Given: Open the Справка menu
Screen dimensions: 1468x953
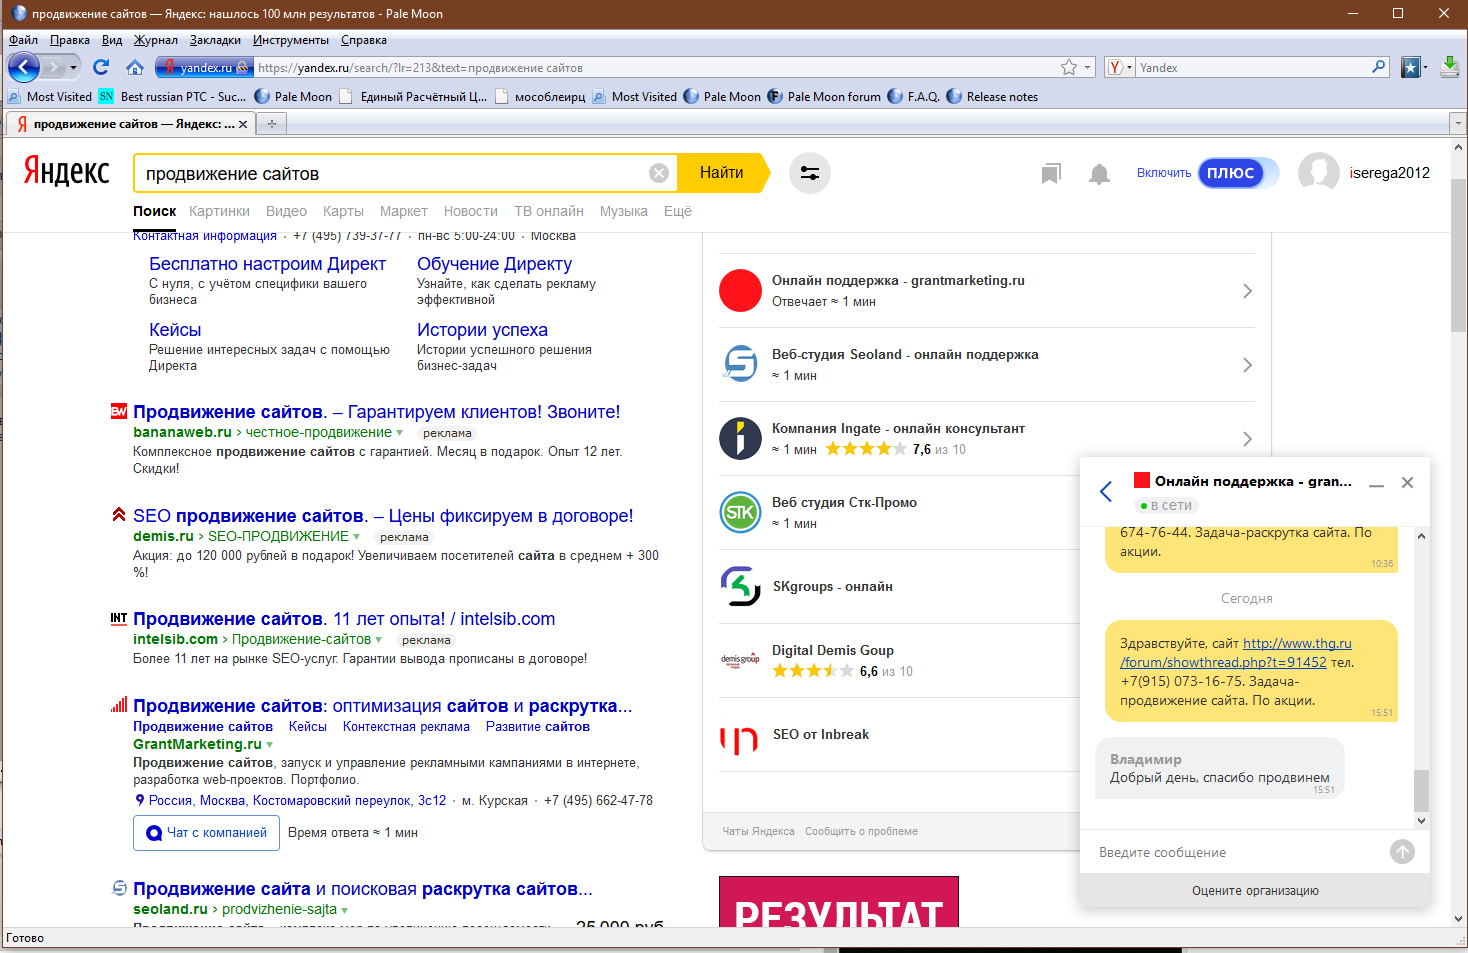Looking at the screenshot, I should 364,40.
